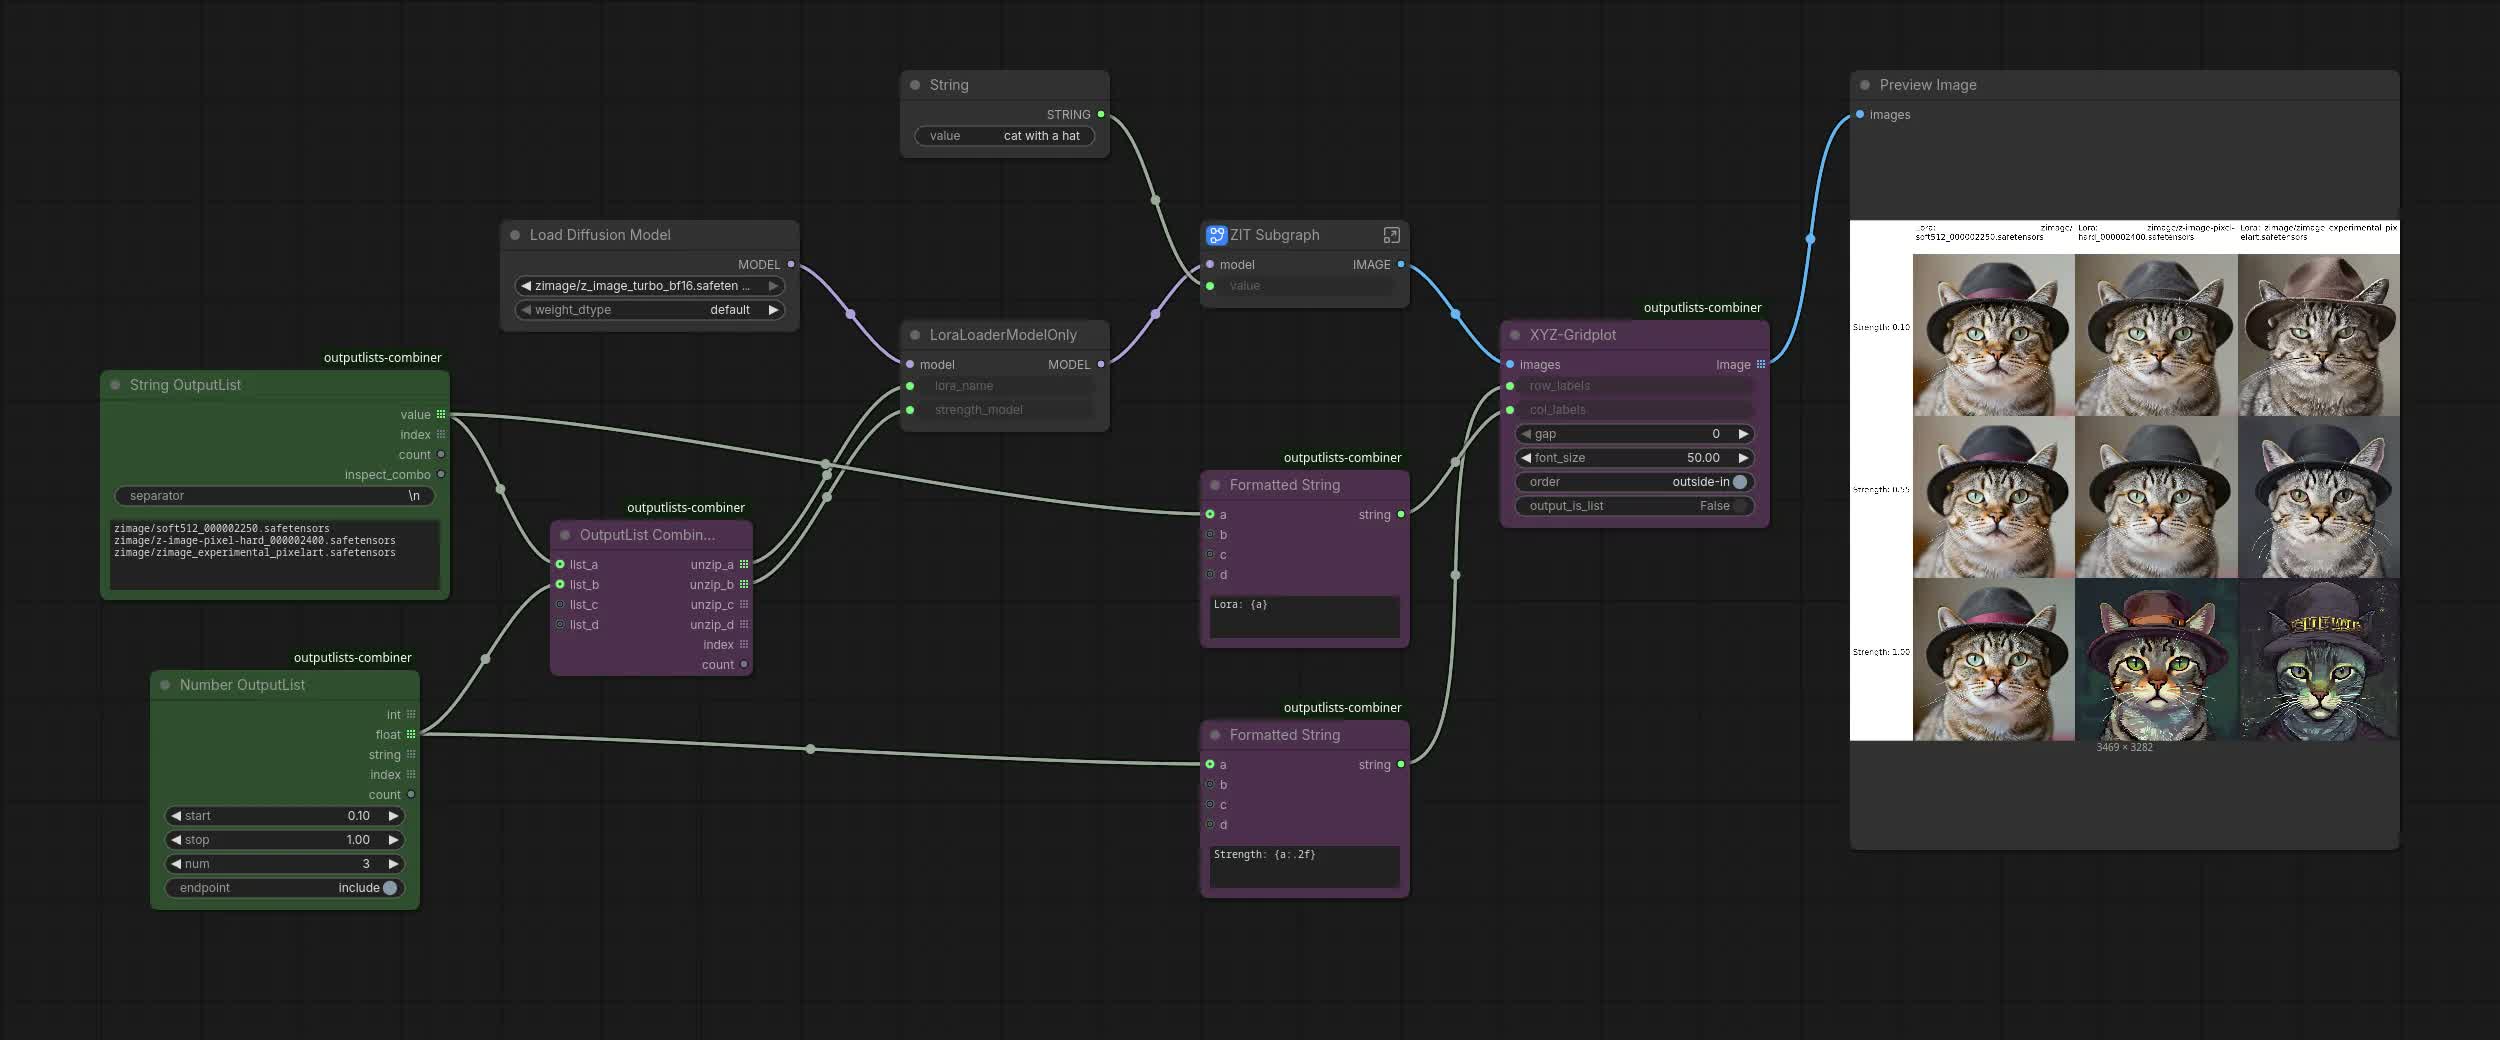The image size is (2500, 1040).
Task: Decrease the stop value with its left arrow
Action: [176, 840]
